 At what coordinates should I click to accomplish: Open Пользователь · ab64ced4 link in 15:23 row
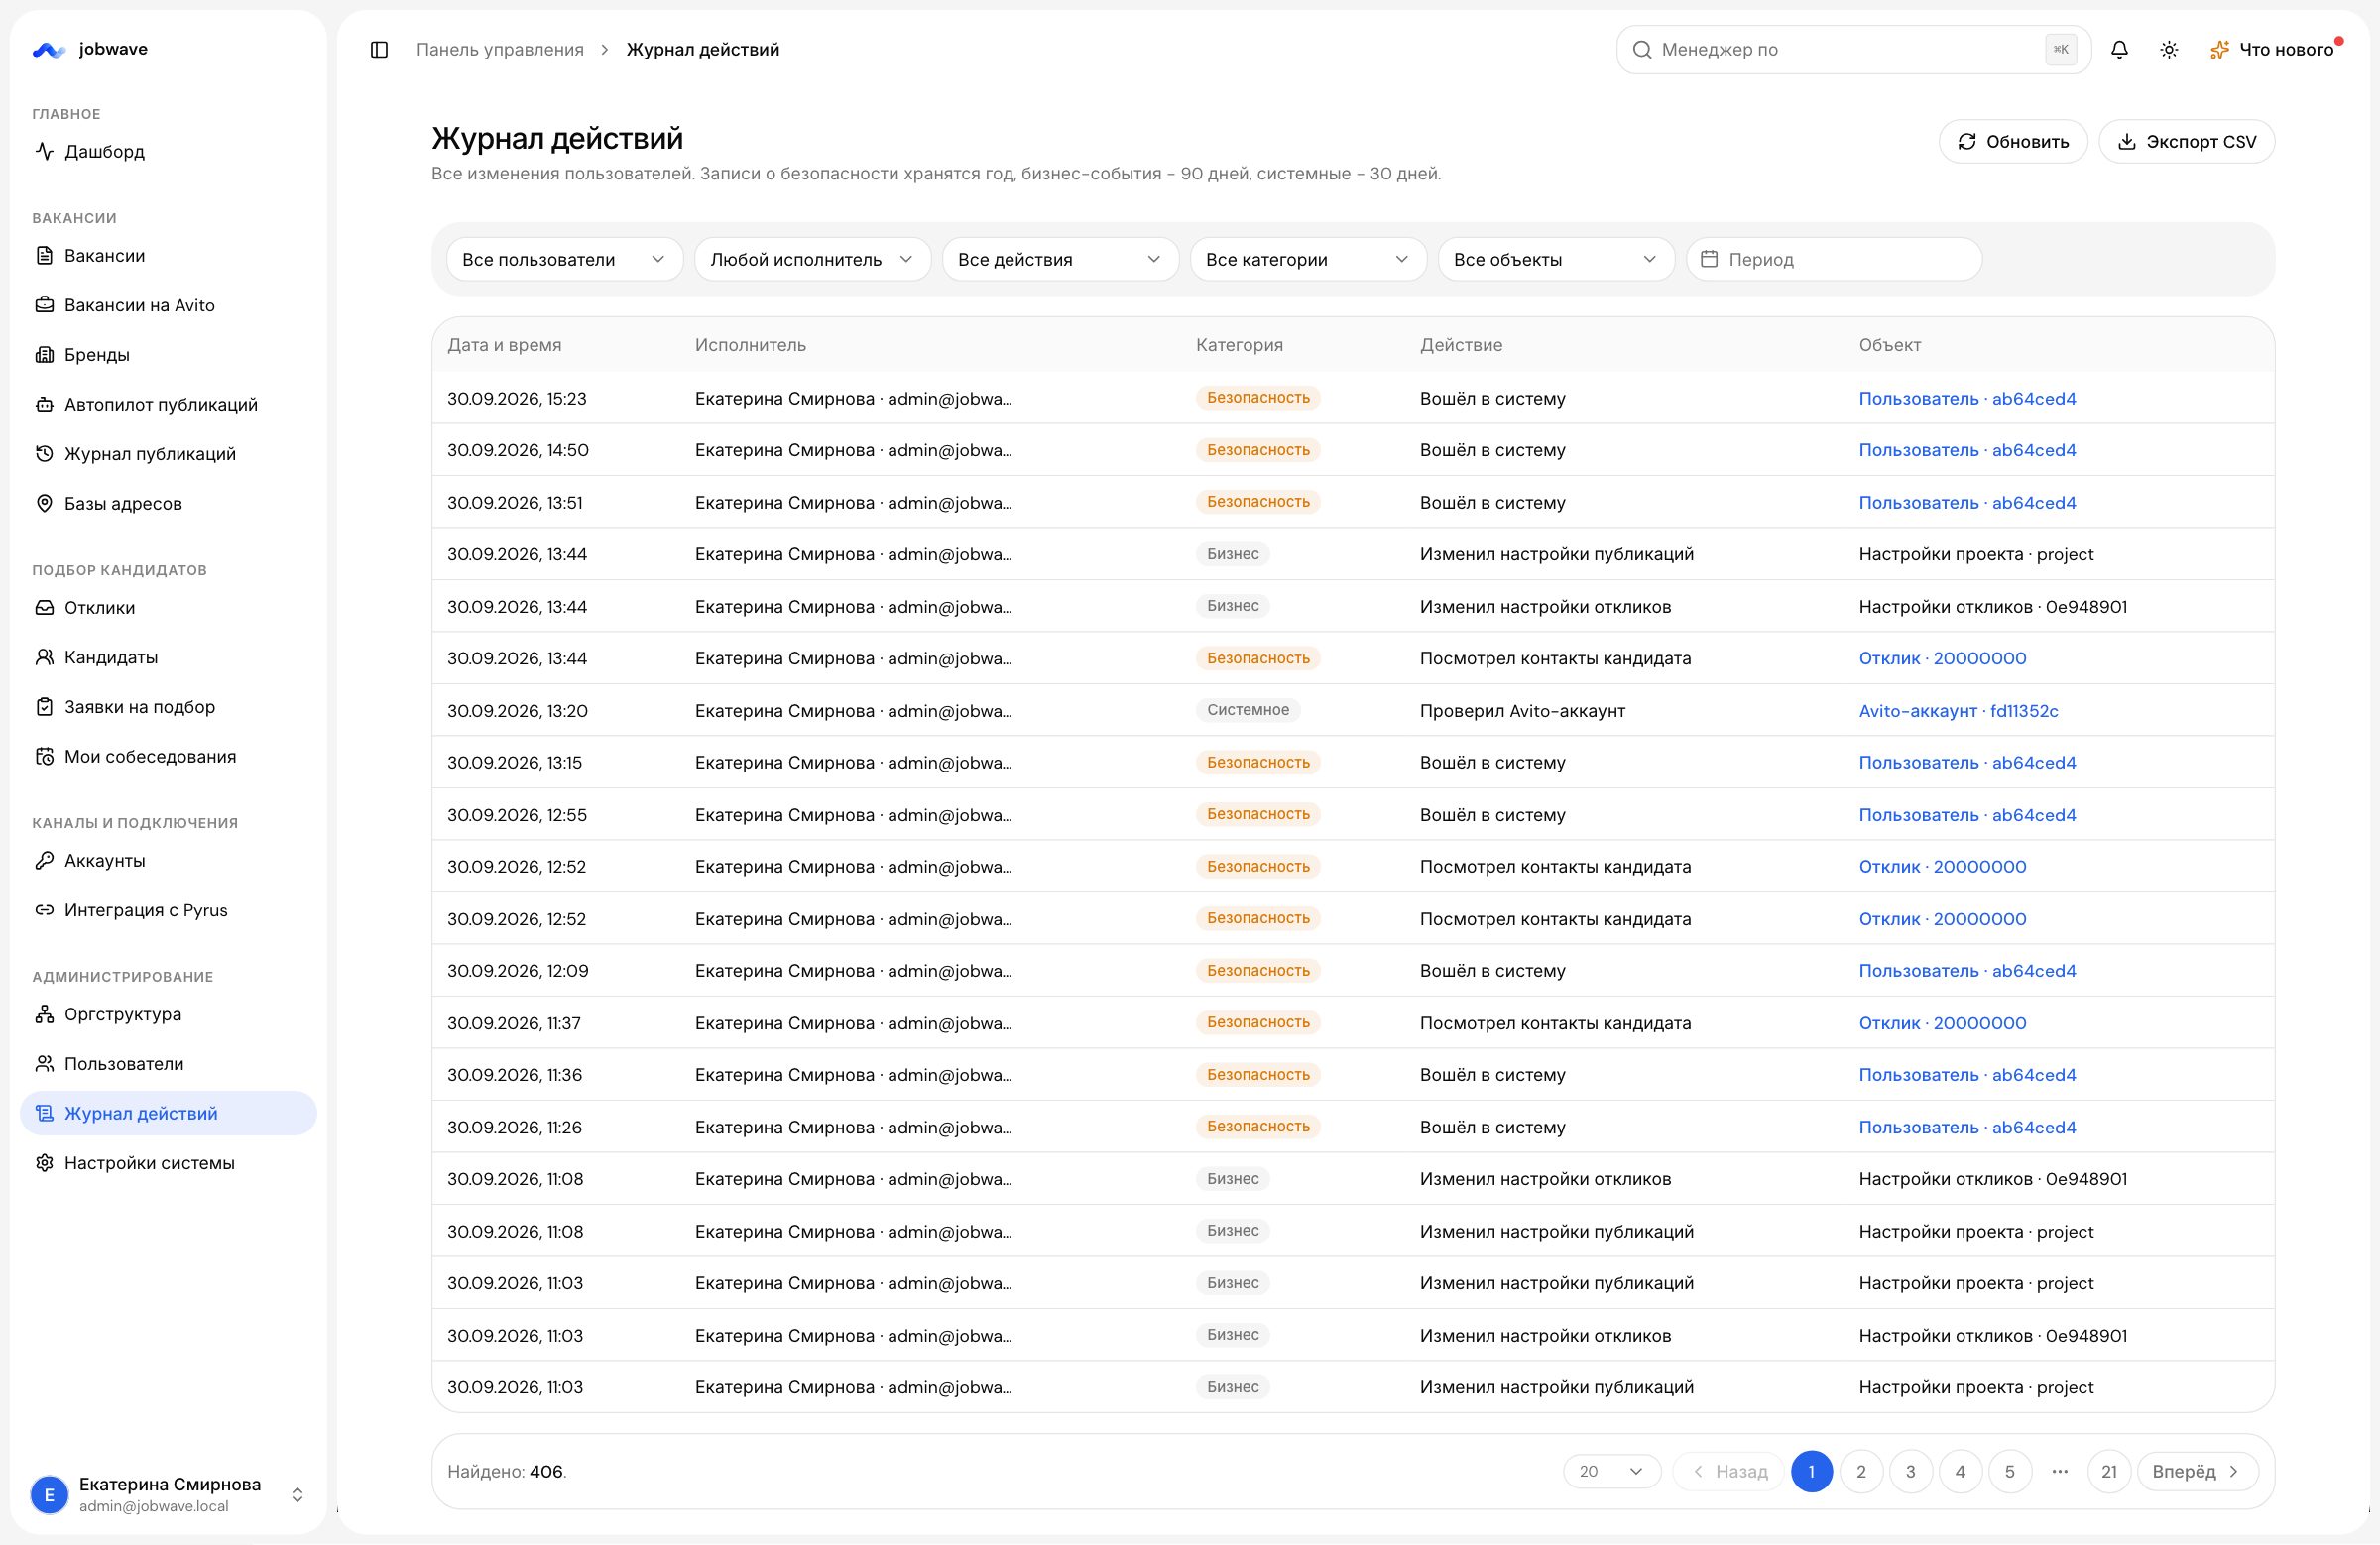click(x=1967, y=398)
